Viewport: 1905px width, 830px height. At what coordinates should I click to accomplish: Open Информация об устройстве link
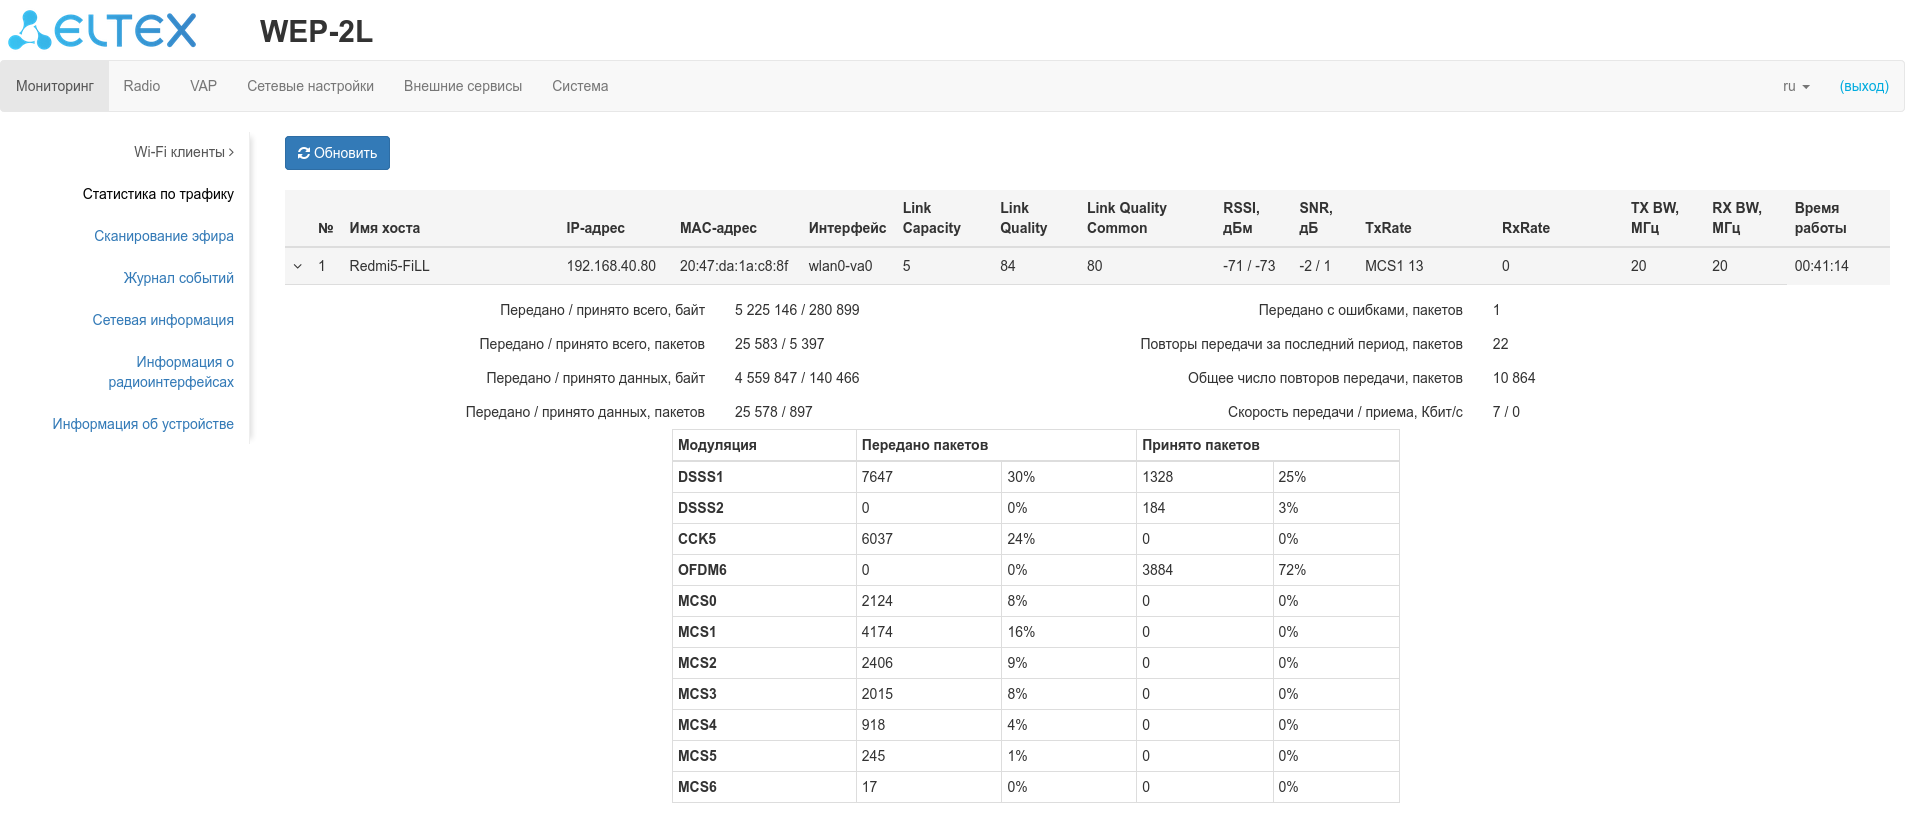pyautogui.click(x=143, y=424)
